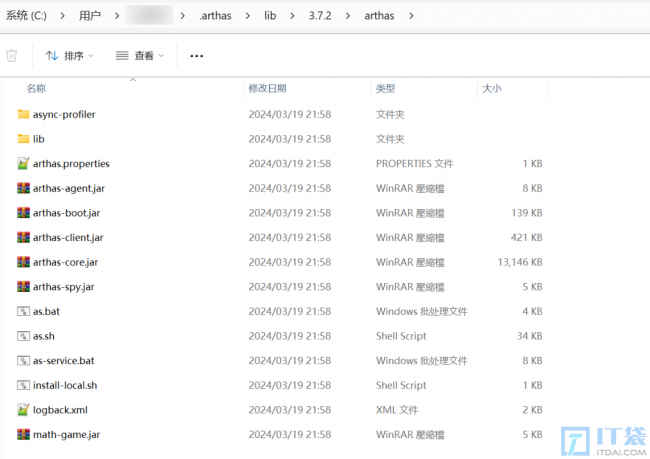Sort by the 修改日期 column header
Image resolution: width=650 pixels, height=459 pixels.
tap(267, 88)
